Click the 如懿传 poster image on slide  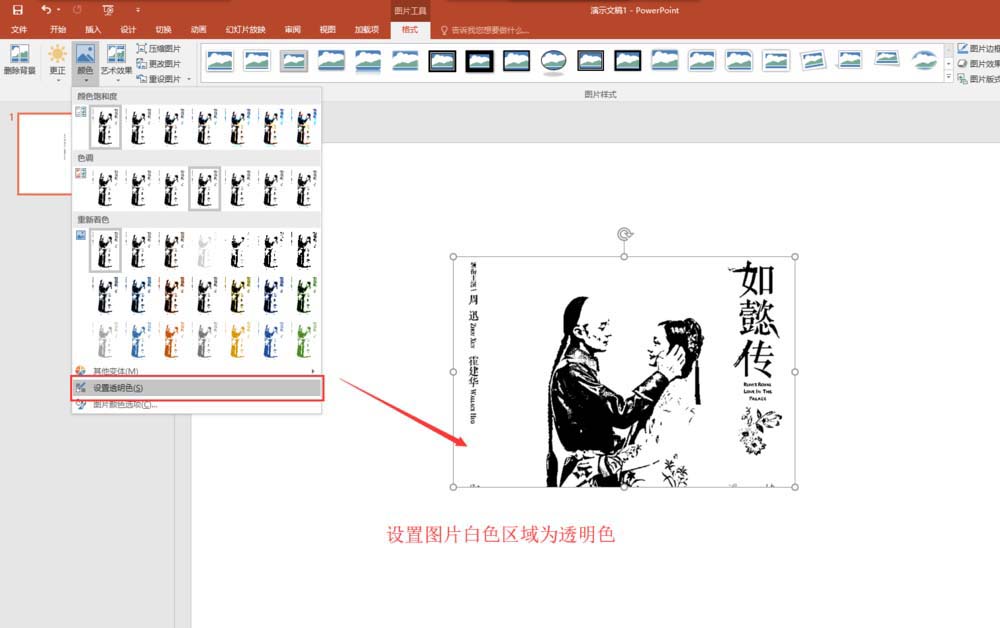[x=624, y=372]
